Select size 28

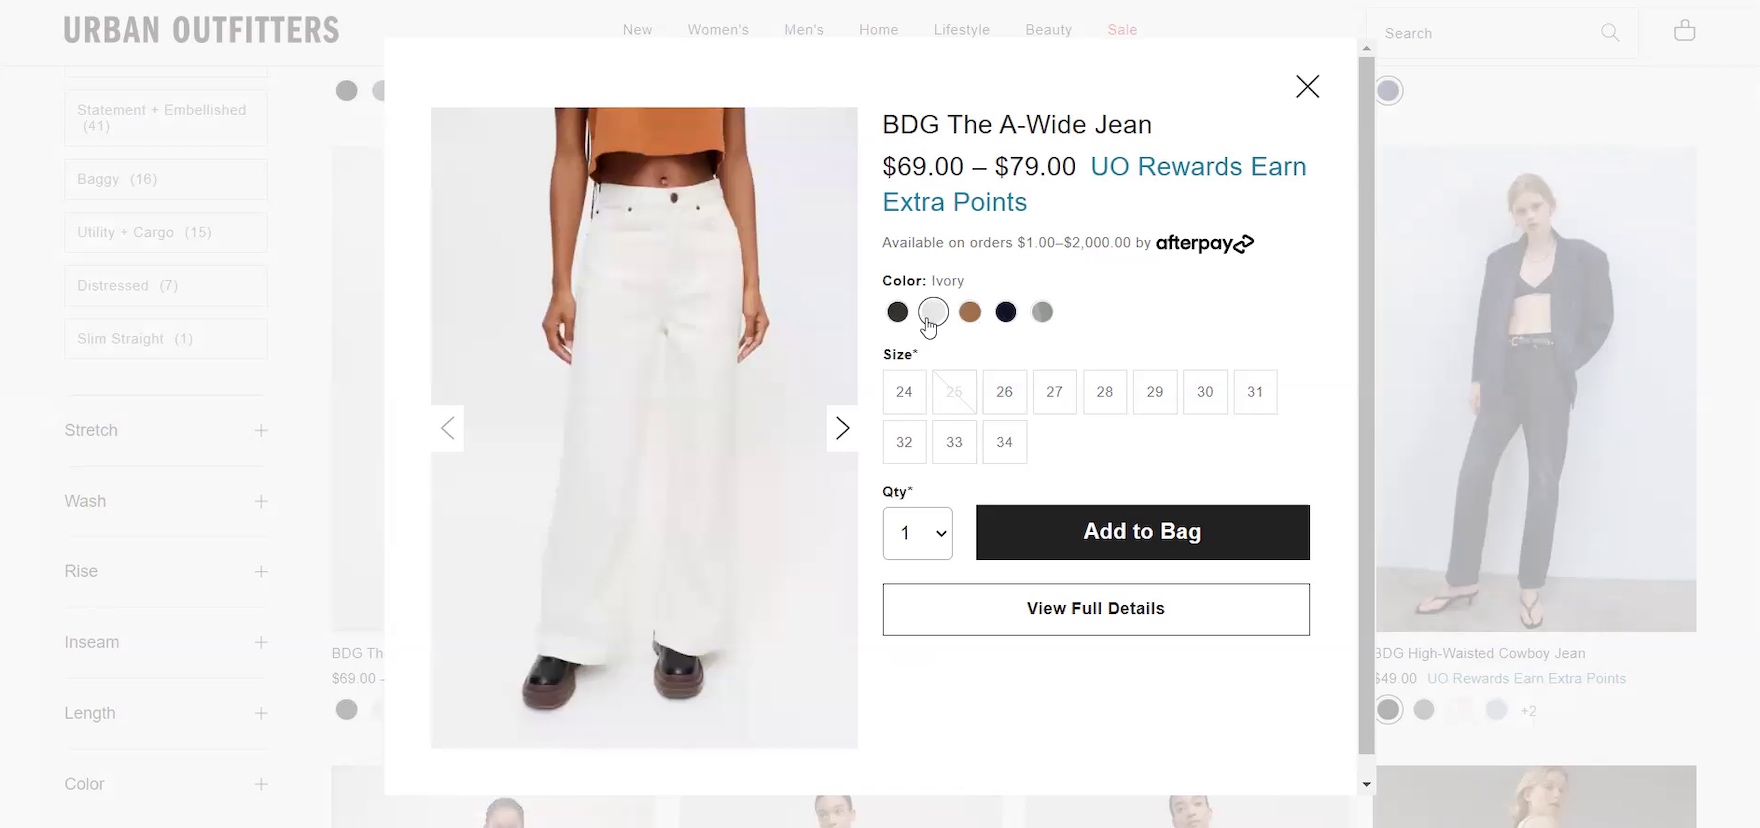point(1104,392)
